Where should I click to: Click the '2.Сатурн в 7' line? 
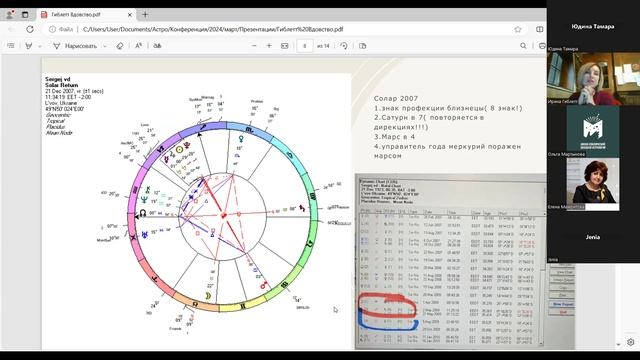429,122
